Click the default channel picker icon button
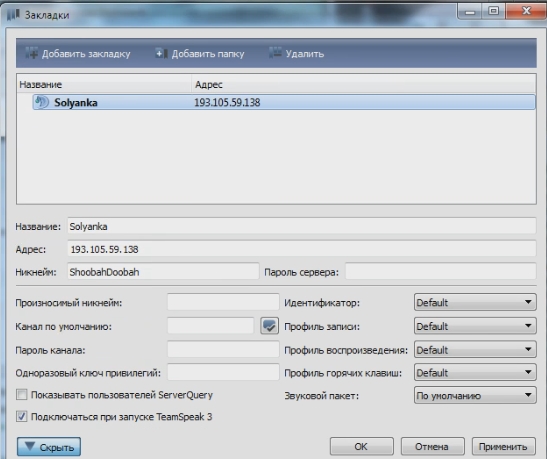Viewport: 547px width, 459px height. [269, 326]
